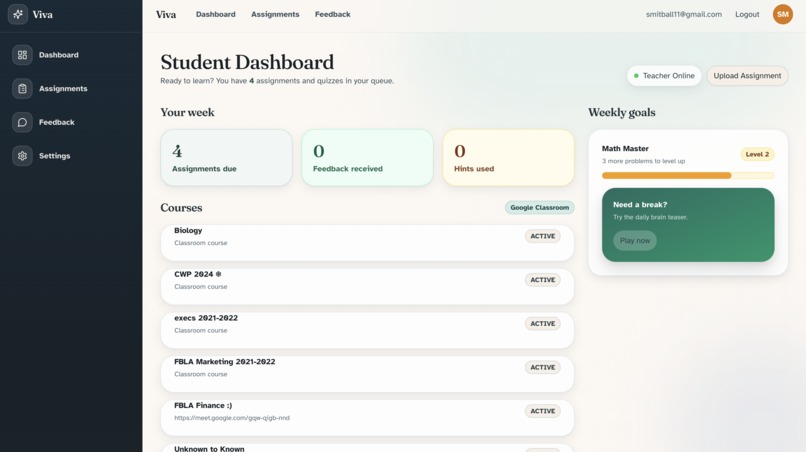Go to Assignments in the top navigation
Viewport: 806px width, 452px height.
pos(275,14)
